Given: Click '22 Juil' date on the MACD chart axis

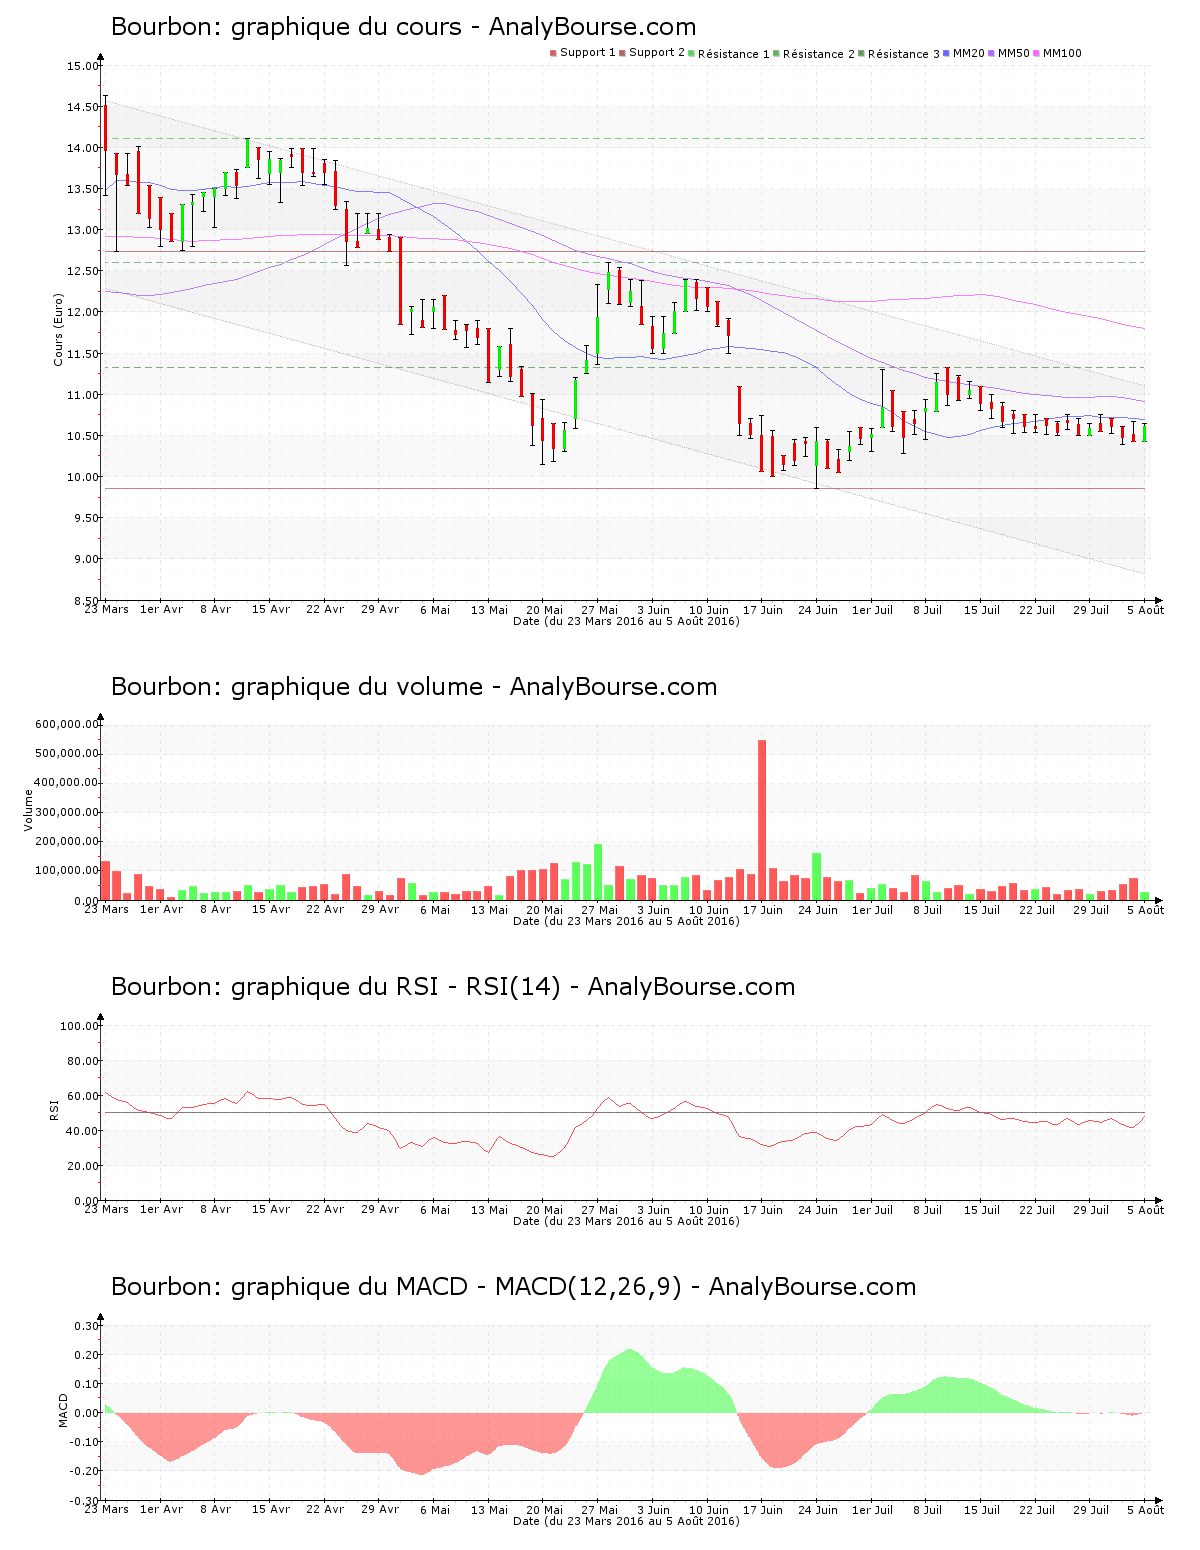Looking at the screenshot, I should (x=1037, y=1510).
